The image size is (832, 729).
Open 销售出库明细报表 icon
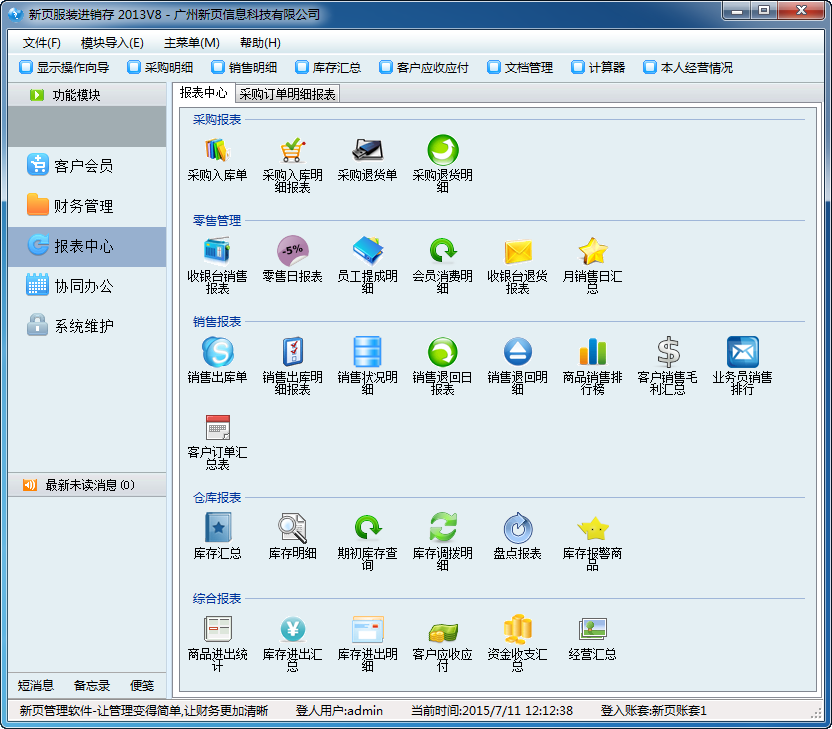tap(292, 352)
